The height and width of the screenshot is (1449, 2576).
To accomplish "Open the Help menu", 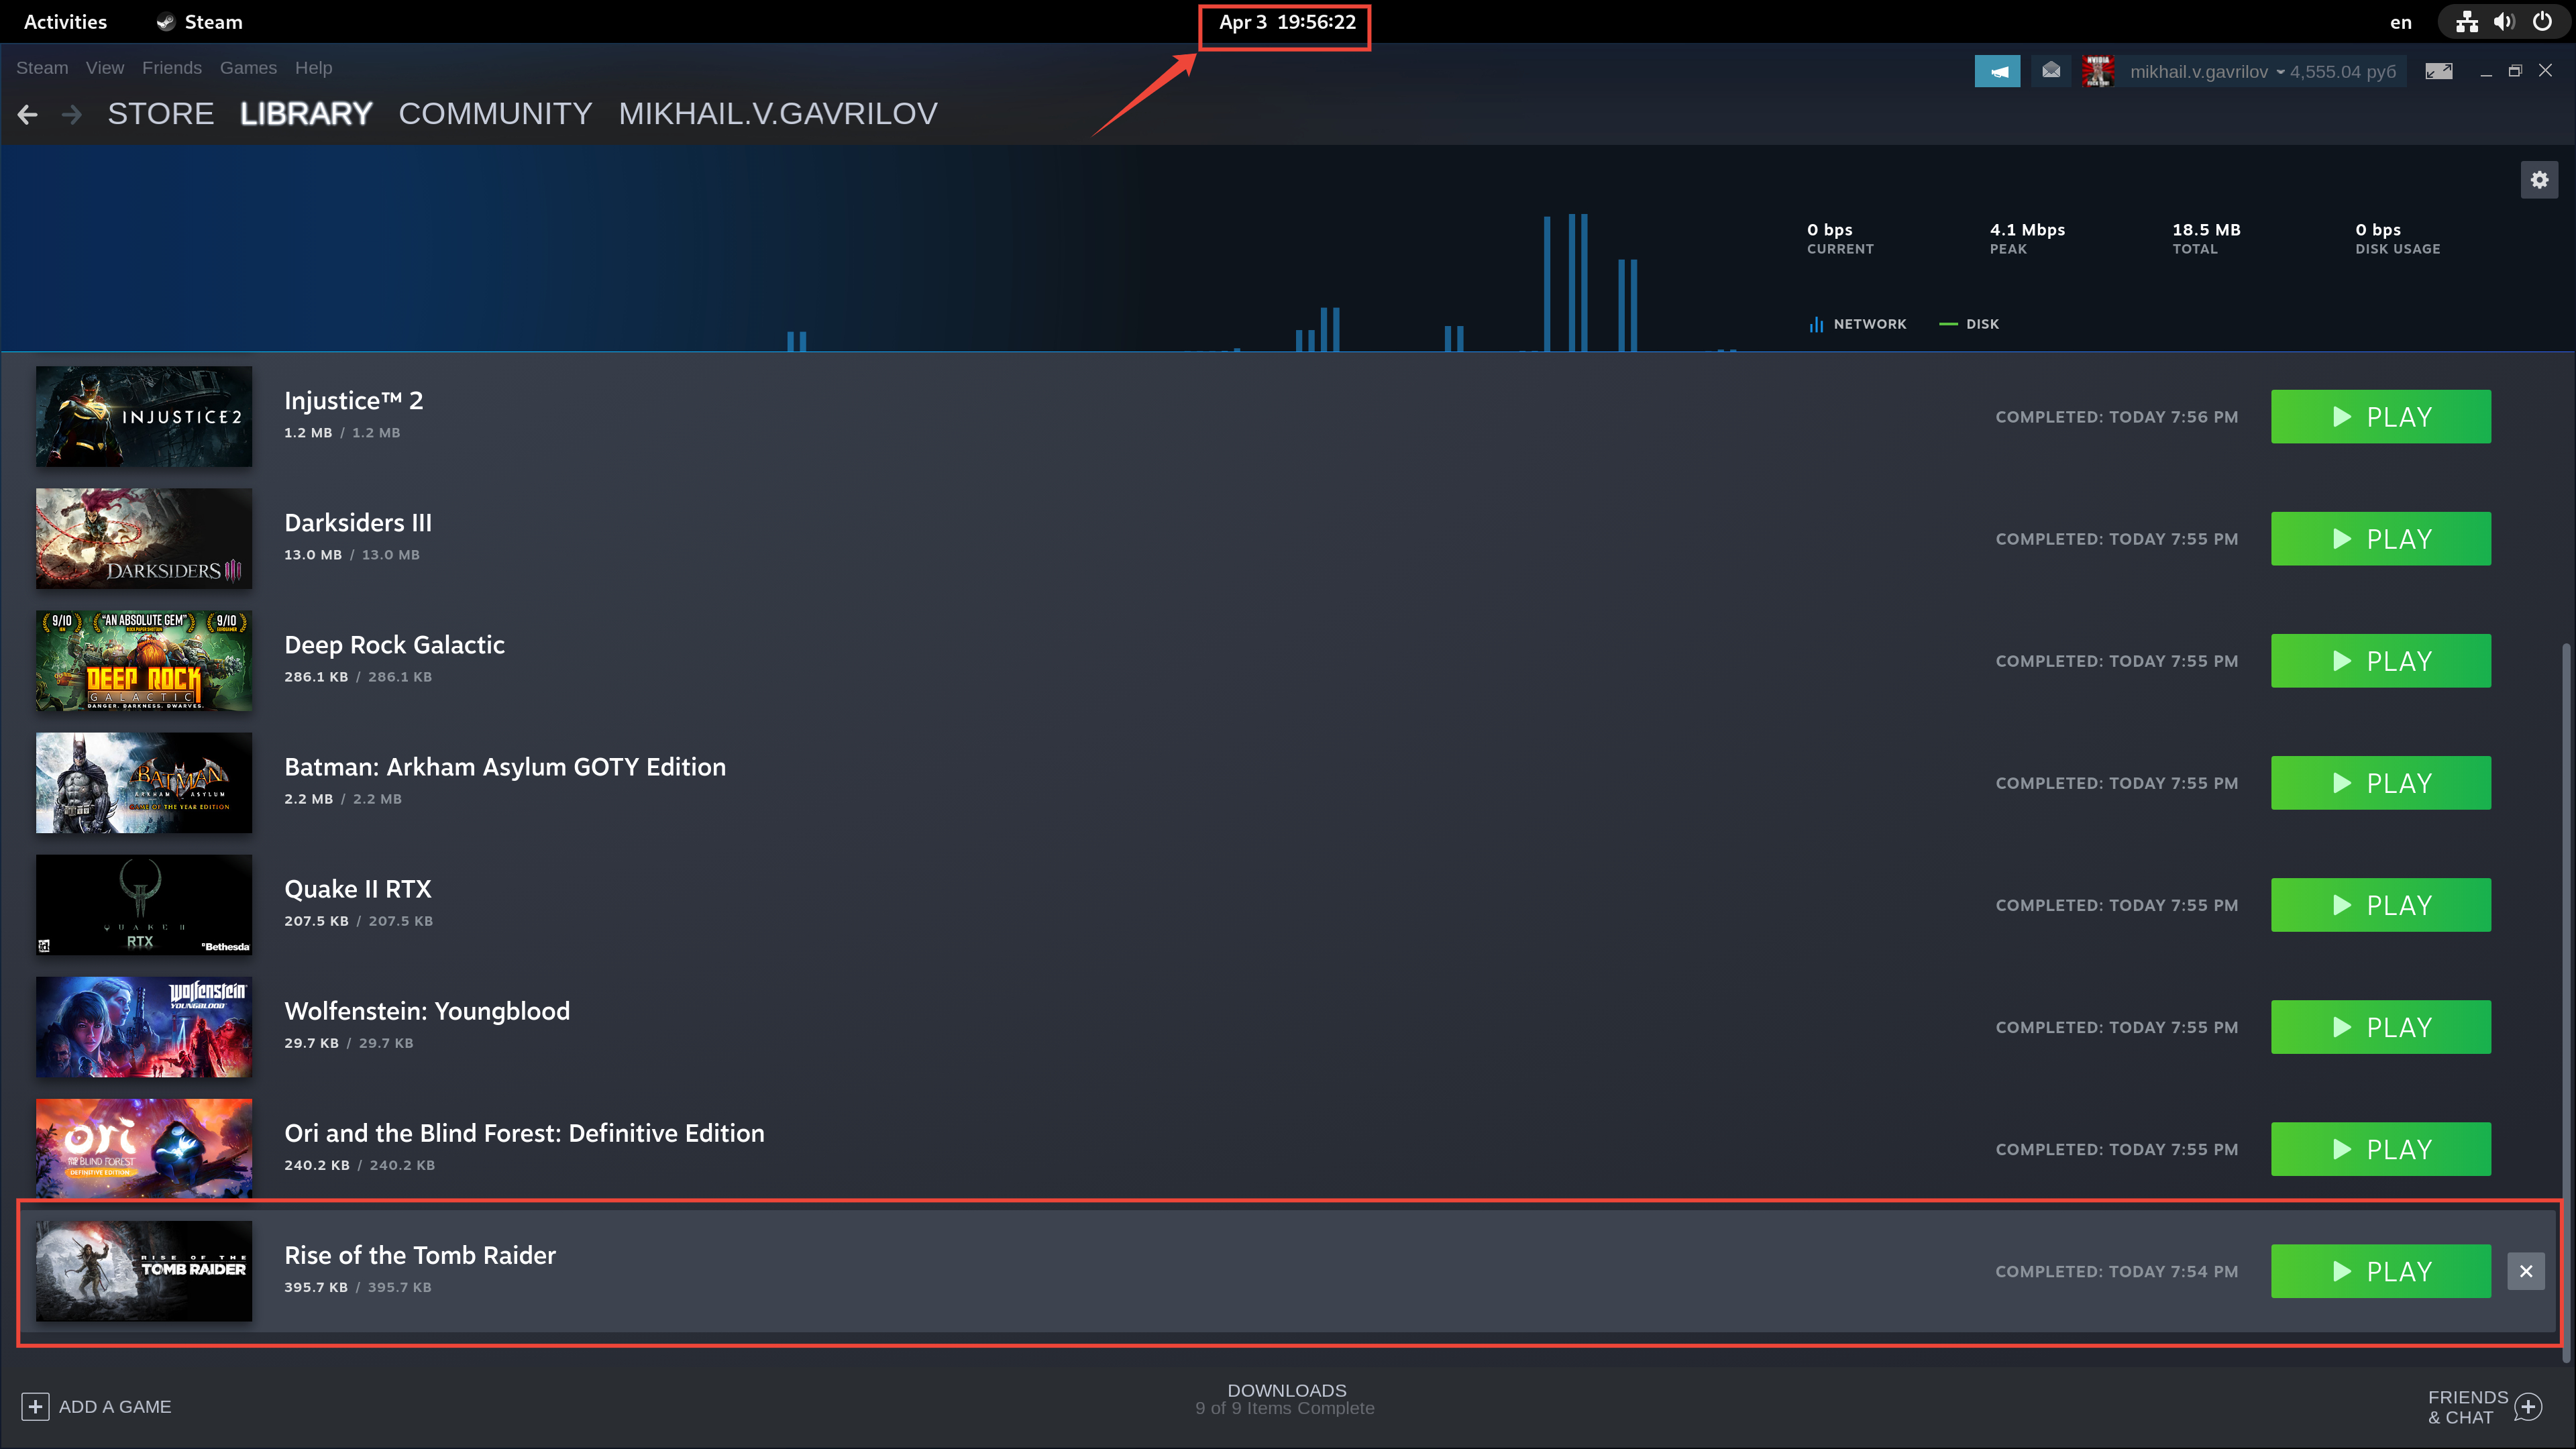I will 313,68.
